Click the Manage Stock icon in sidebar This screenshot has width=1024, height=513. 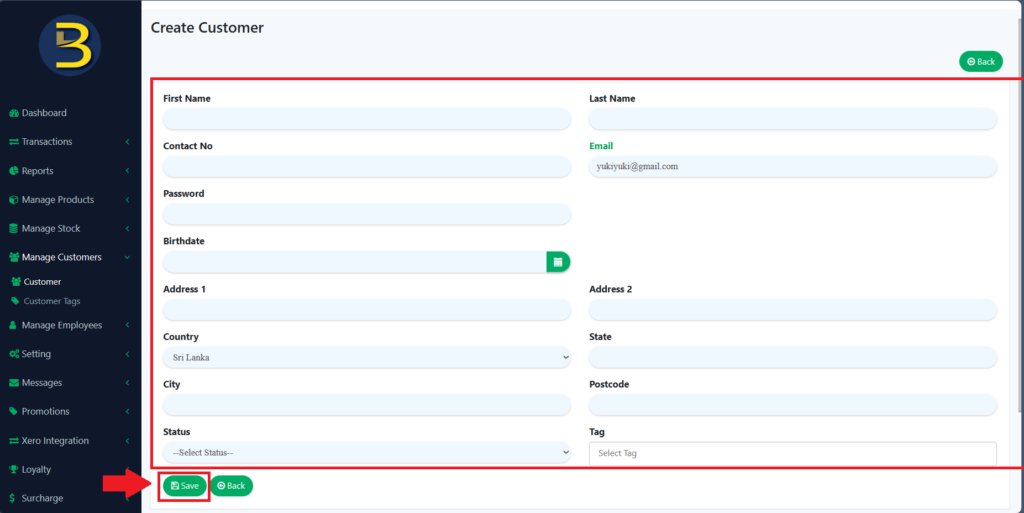[x=14, y=229]
